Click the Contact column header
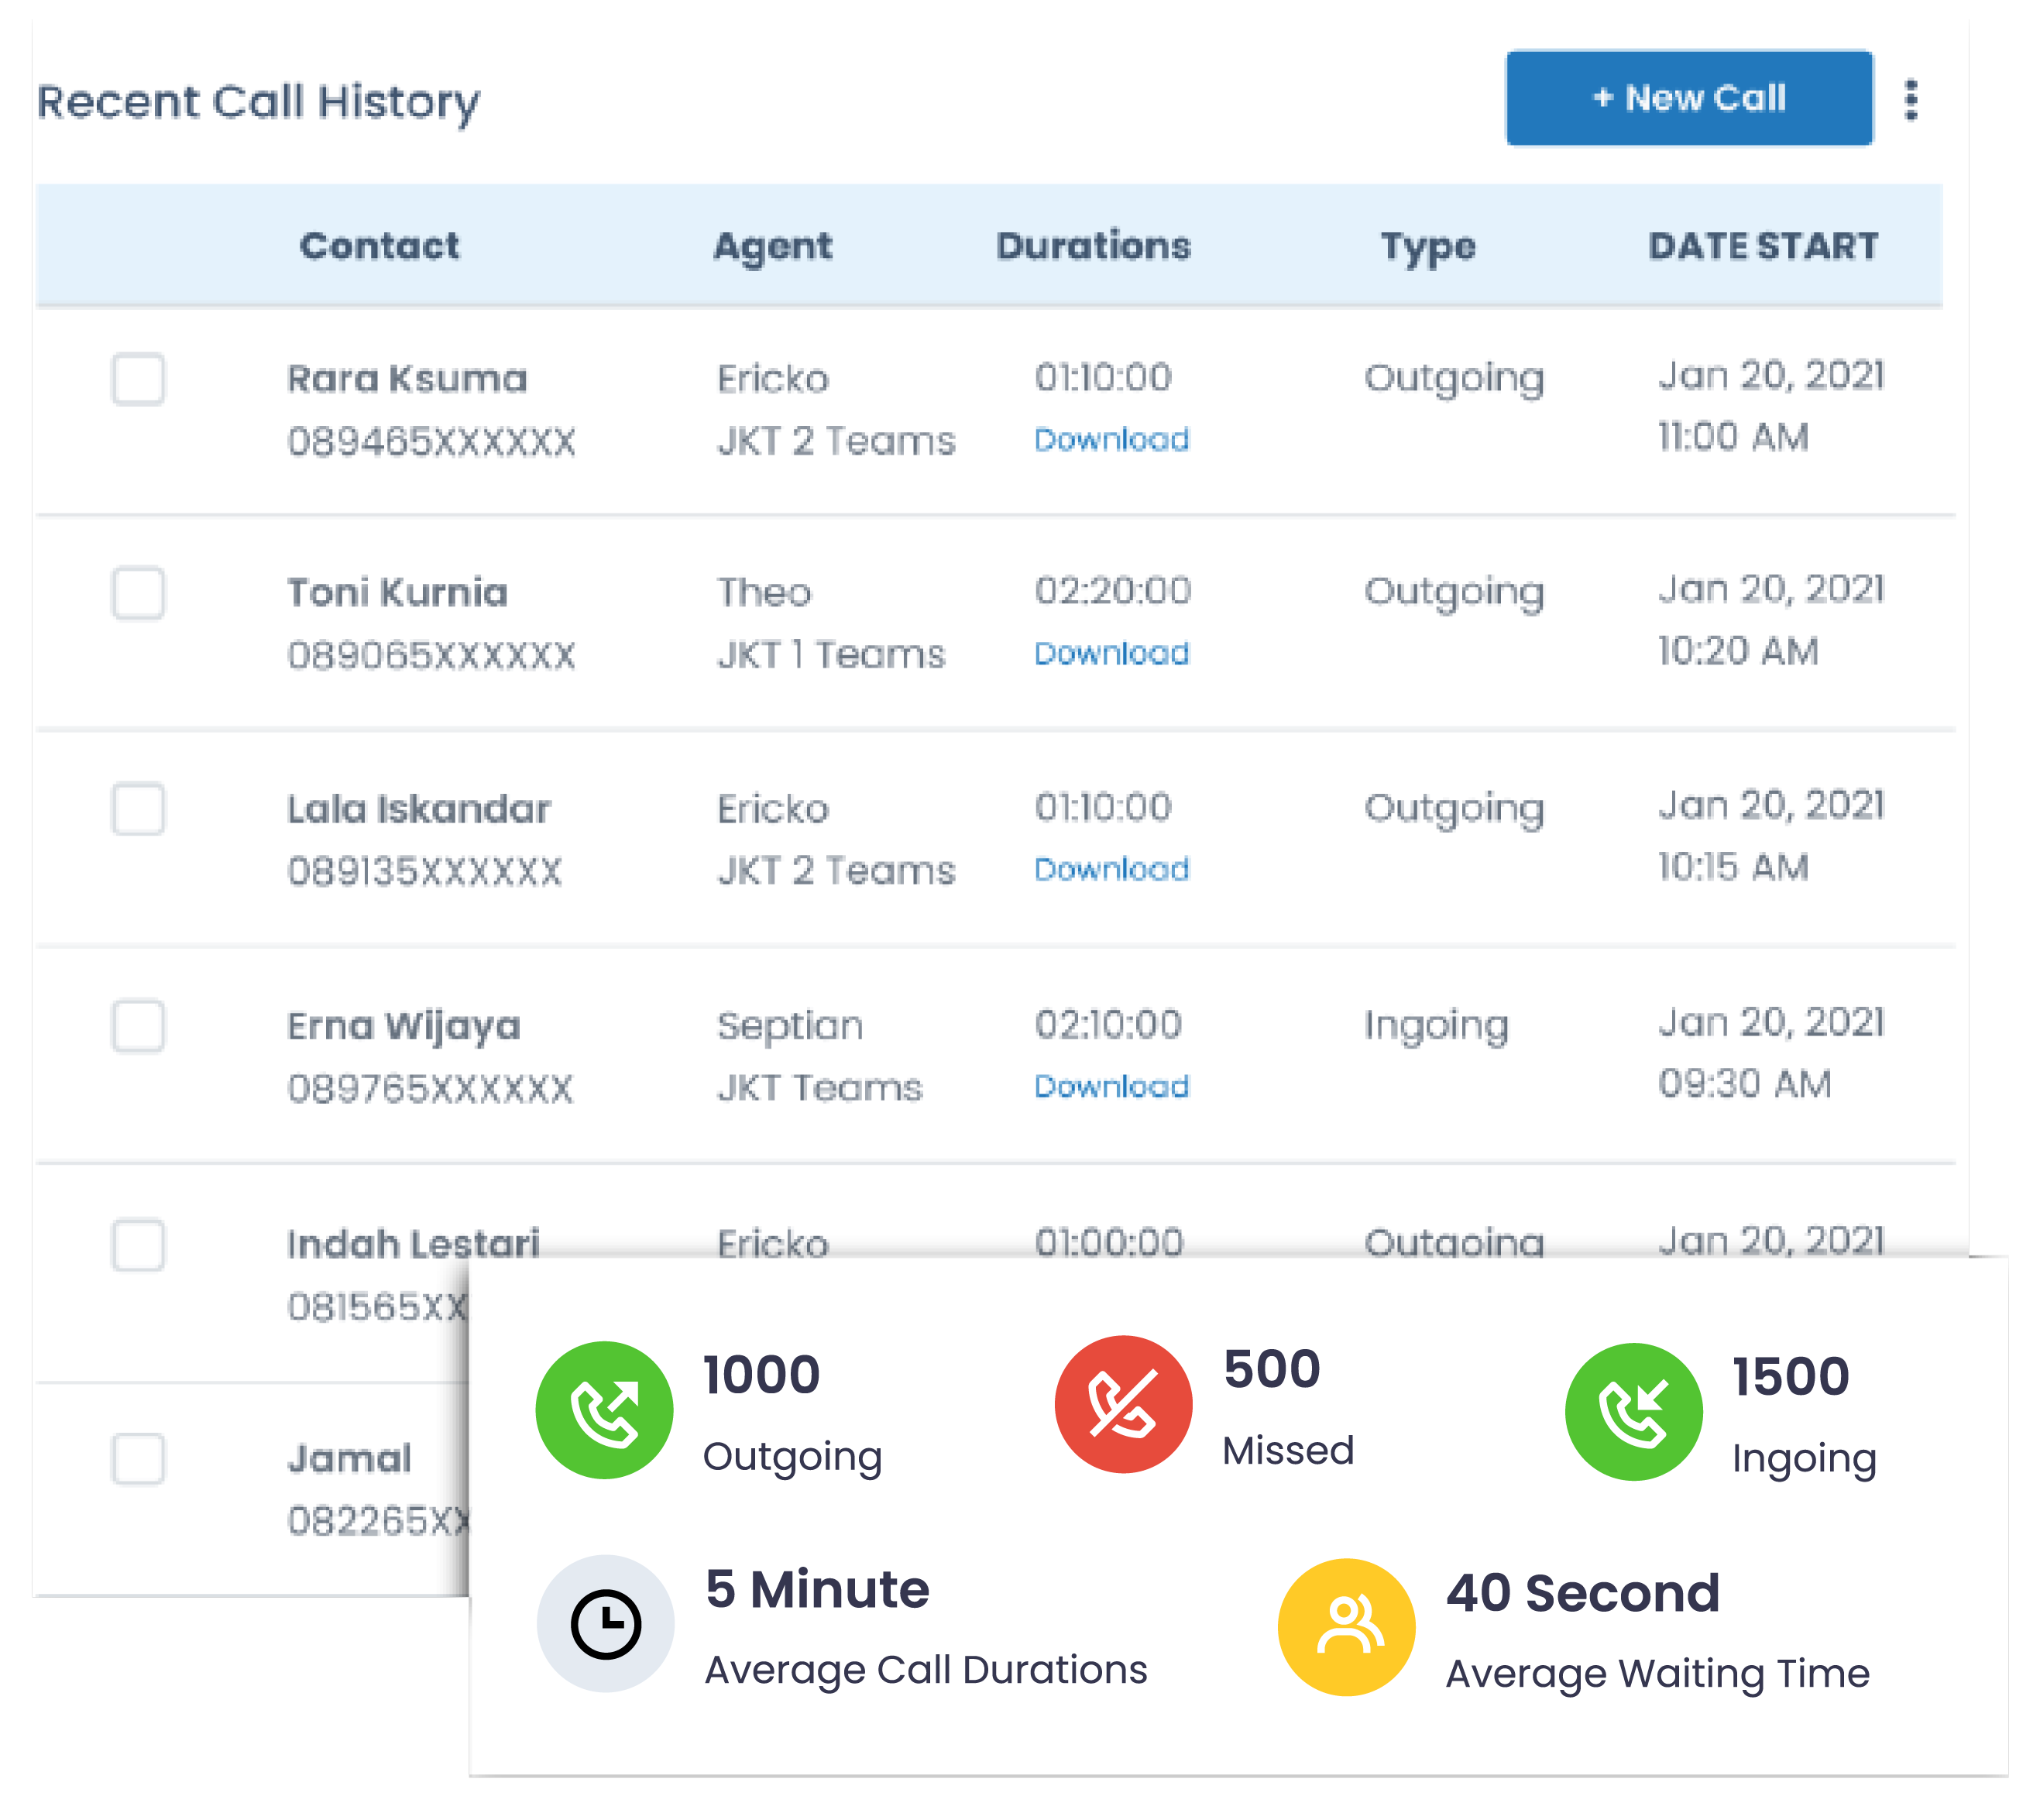 coord(379,246)
